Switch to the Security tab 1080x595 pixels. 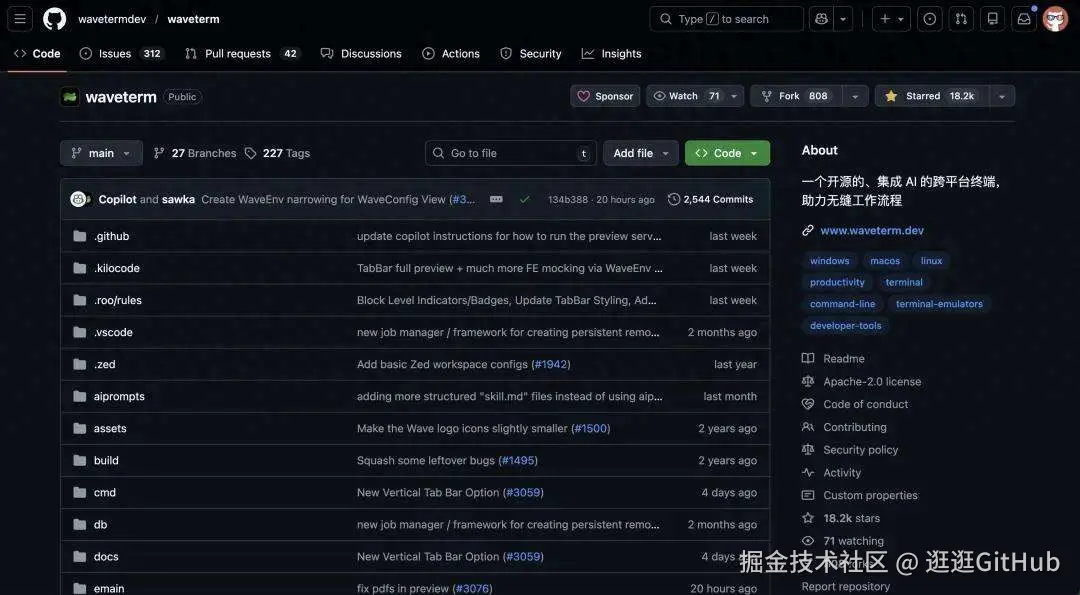(x=531, y=54)
